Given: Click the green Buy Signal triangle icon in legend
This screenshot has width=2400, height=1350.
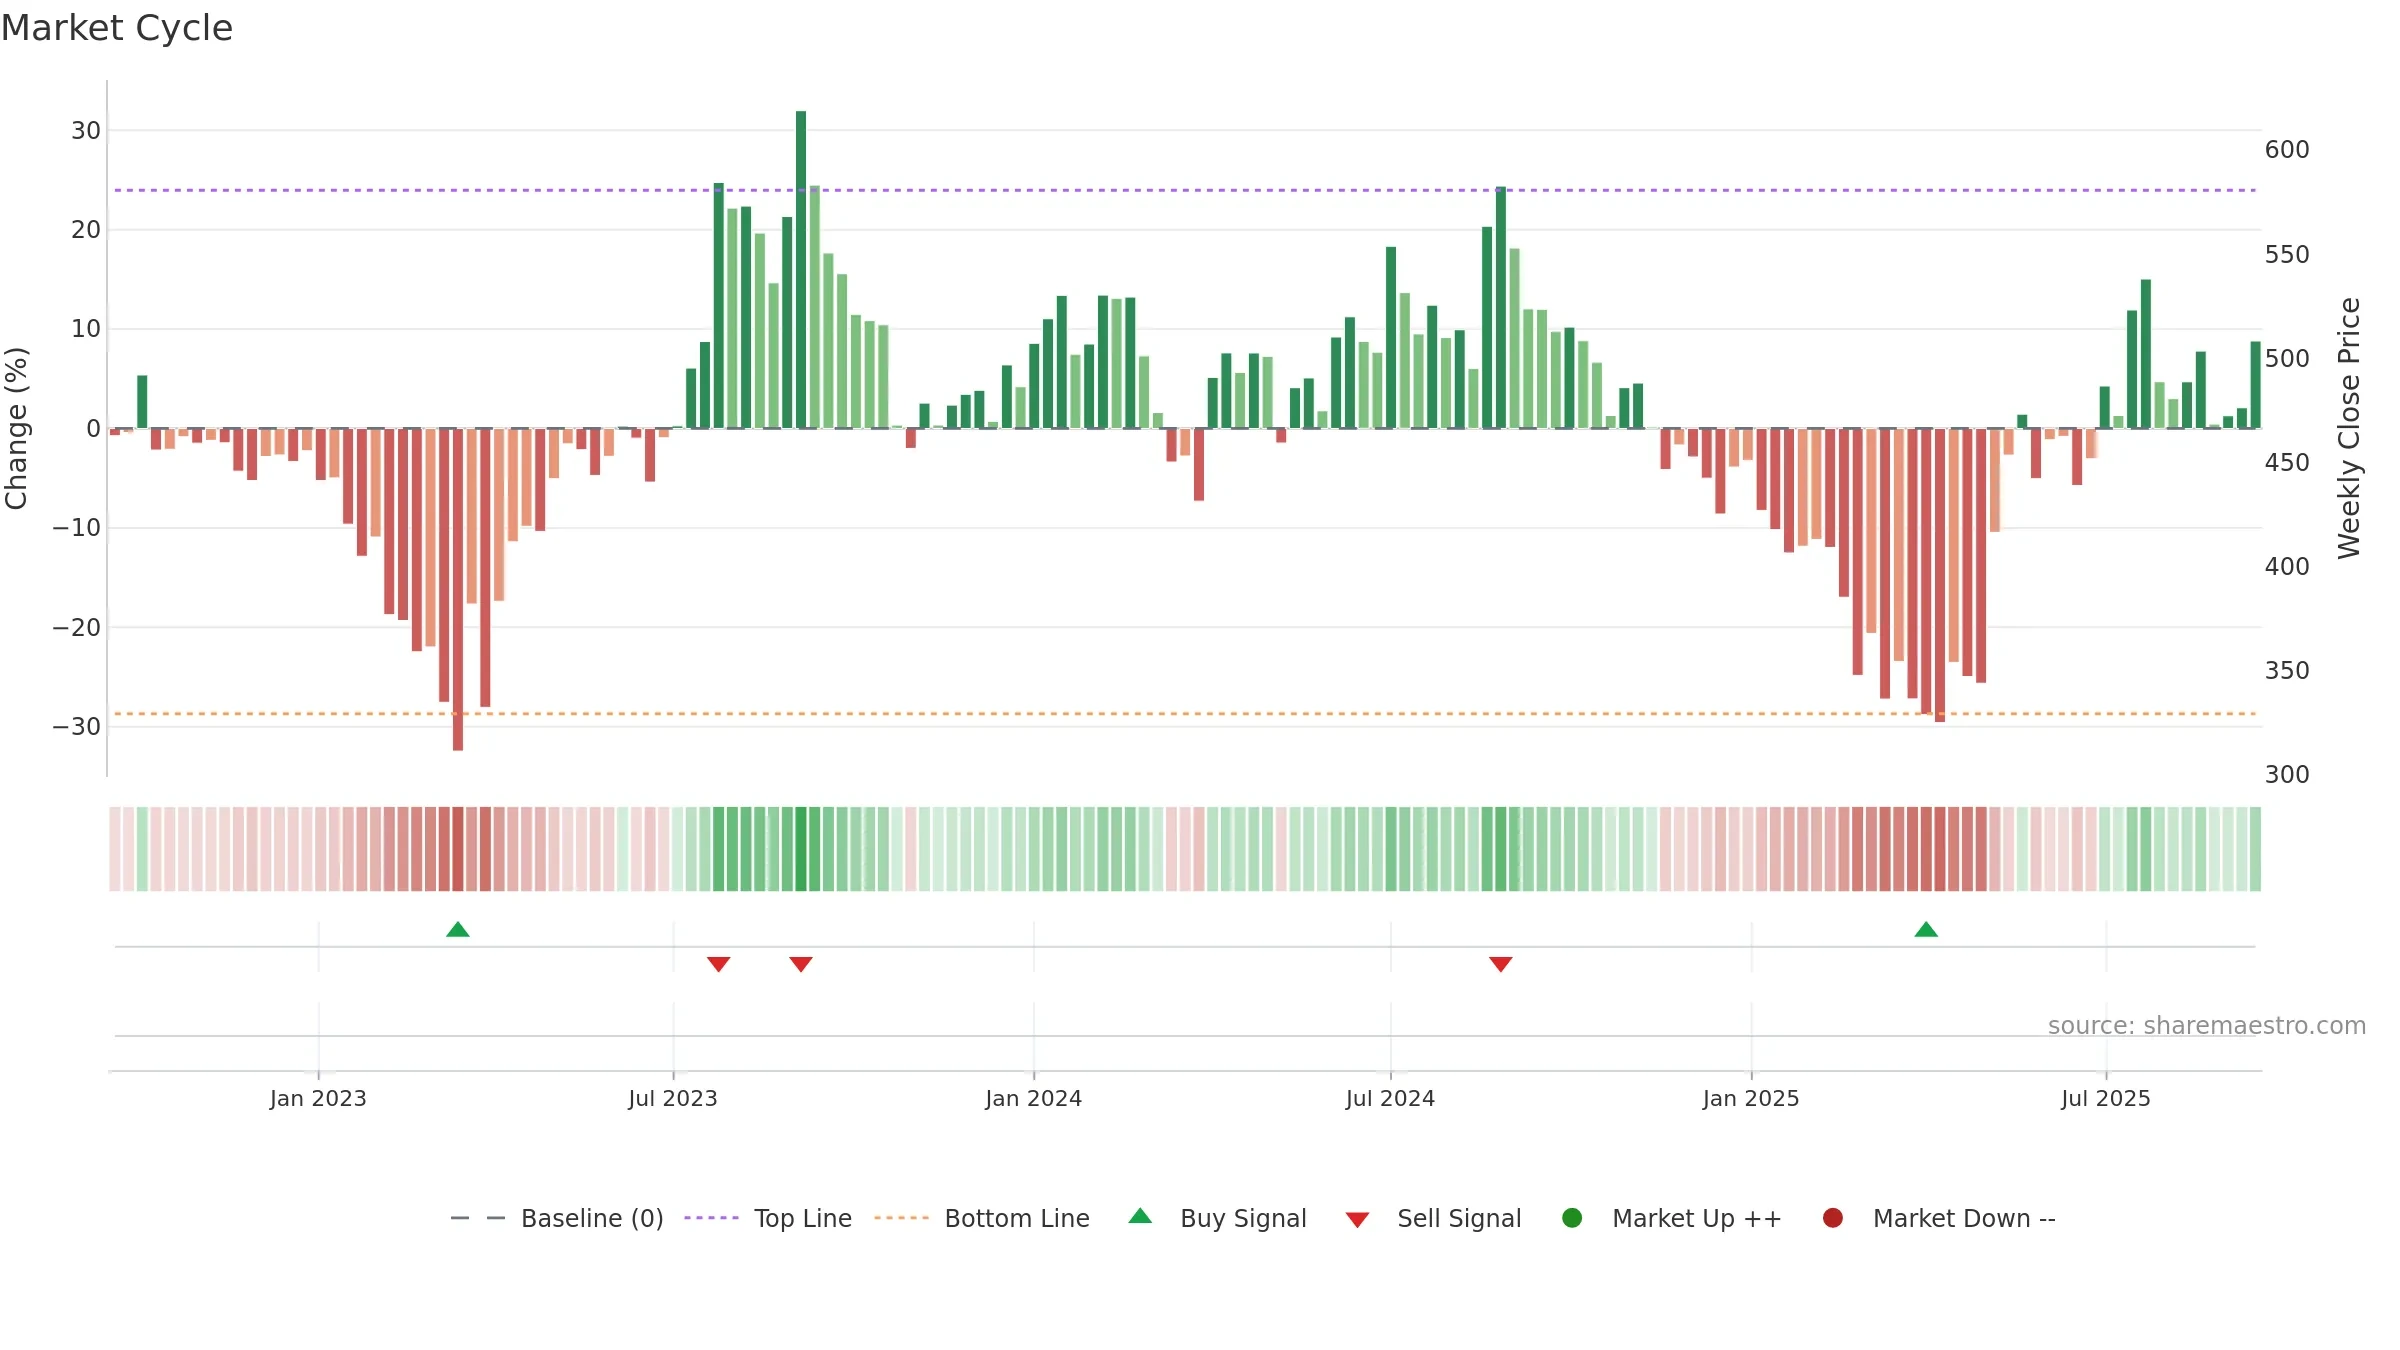Looking at the screenshot, I should pos(1140,1217).
